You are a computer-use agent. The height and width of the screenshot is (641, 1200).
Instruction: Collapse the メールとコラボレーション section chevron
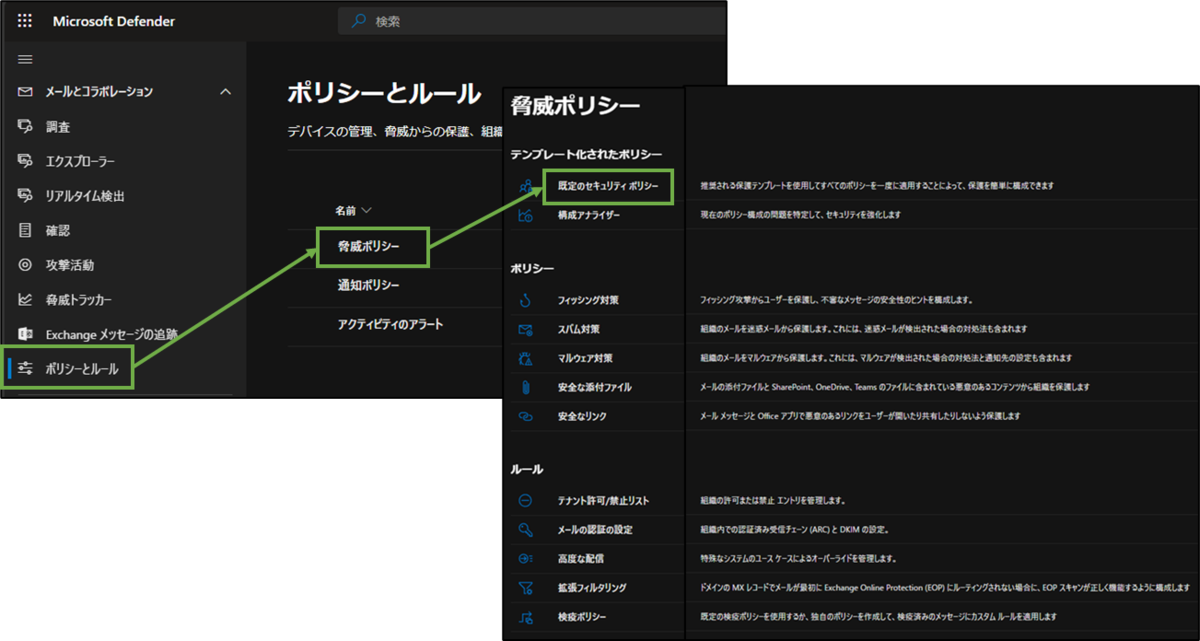pyautogui.click(x=225, y=92)
